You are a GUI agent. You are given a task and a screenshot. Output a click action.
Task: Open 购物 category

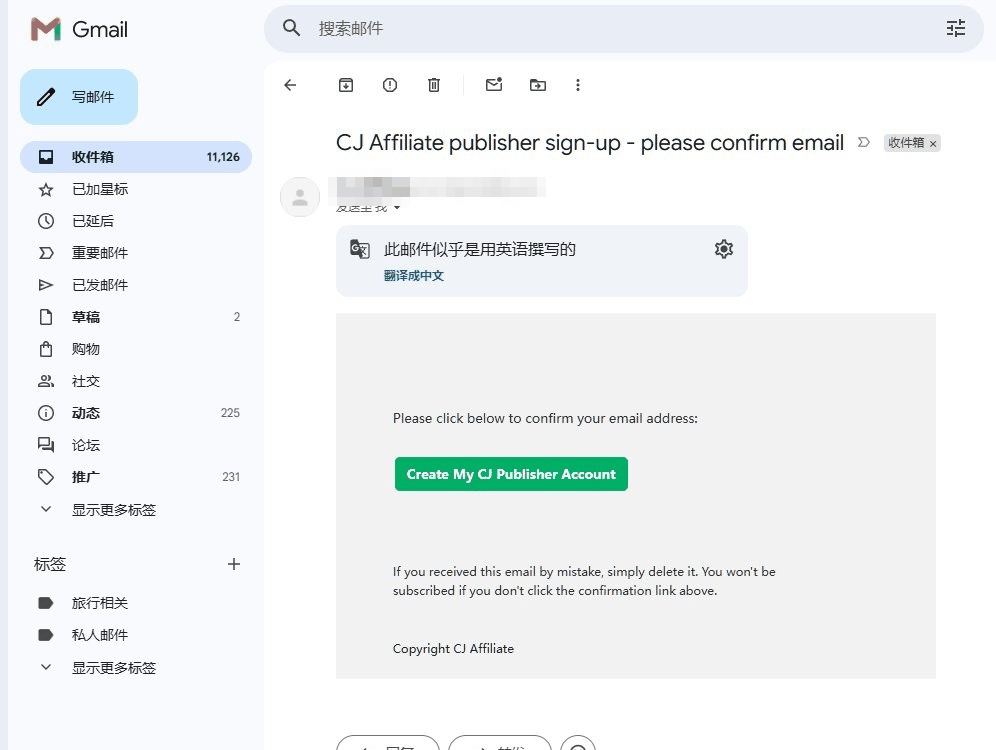point(136,349)
